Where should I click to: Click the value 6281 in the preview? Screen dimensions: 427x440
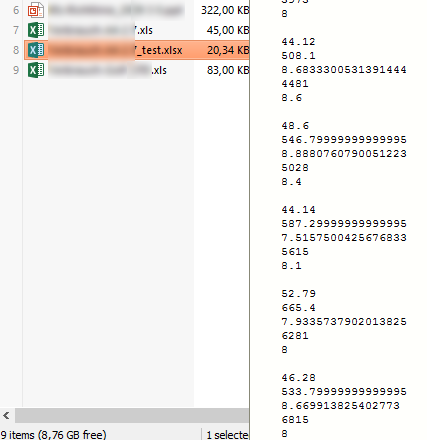pyautogui.click(x=295, y=336)
